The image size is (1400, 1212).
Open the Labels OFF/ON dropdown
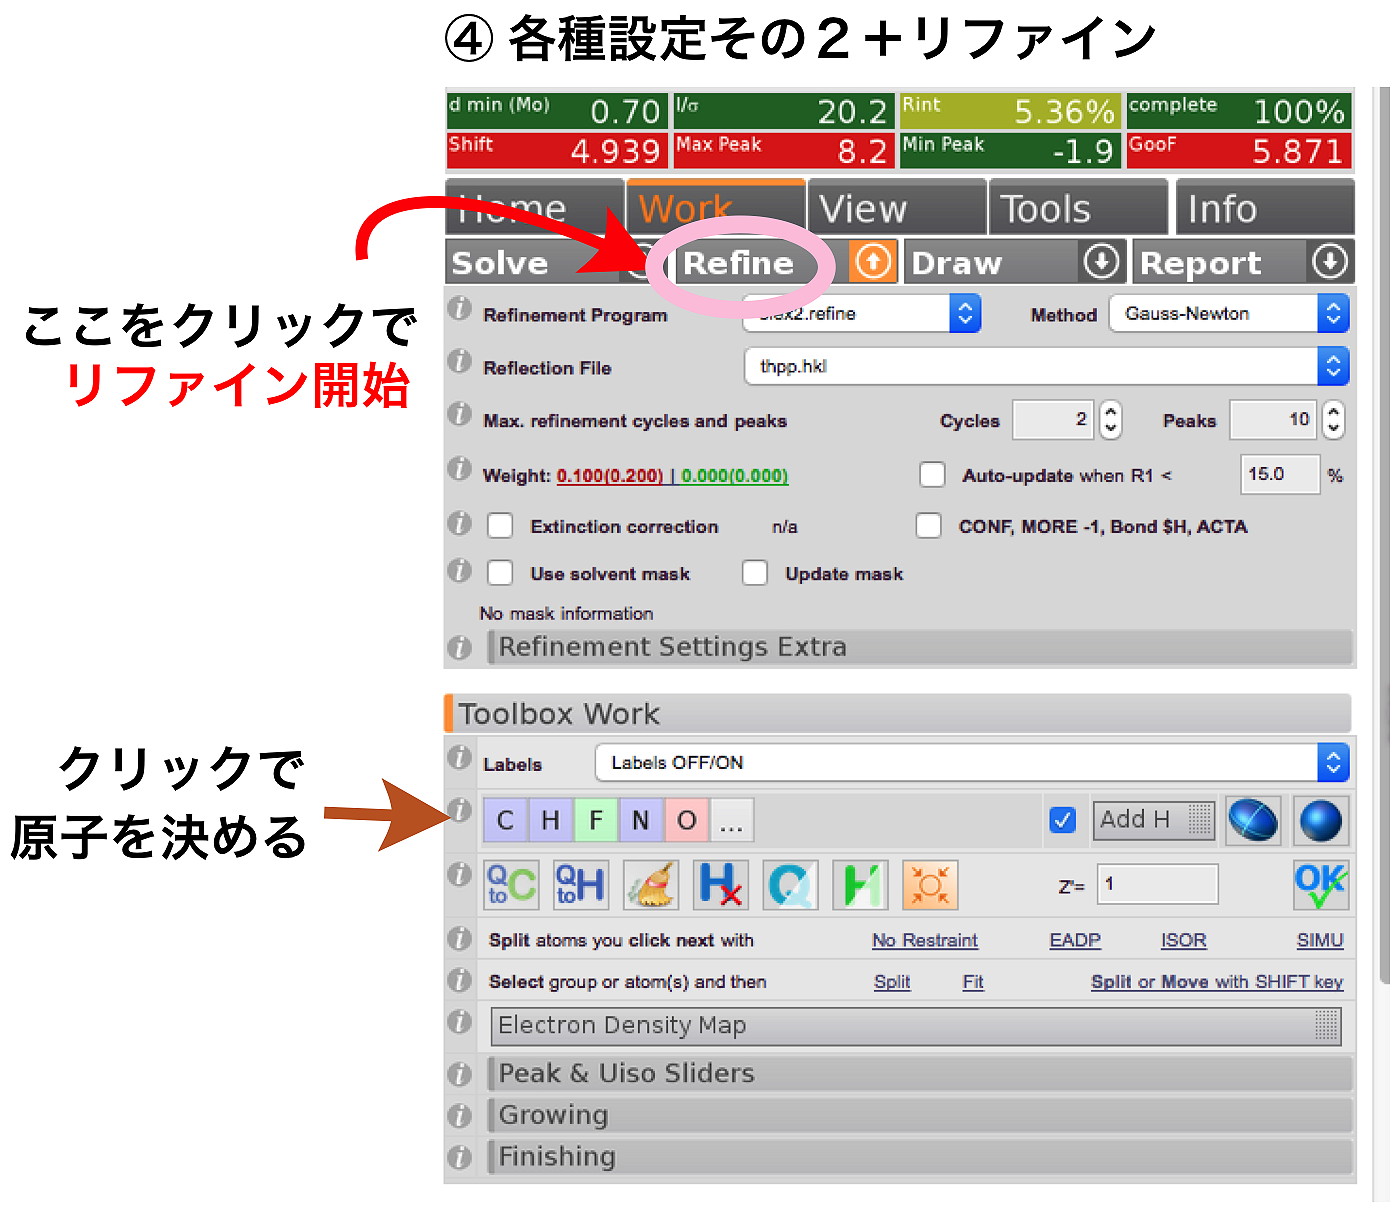[x=1331, y=762]
